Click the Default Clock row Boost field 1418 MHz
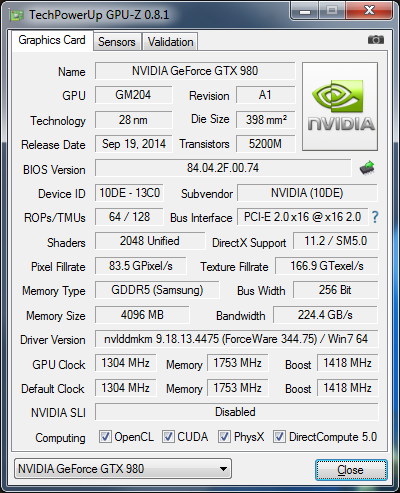Image resolution: width=400 pixels, height=493 pixels. coord(347,388)
